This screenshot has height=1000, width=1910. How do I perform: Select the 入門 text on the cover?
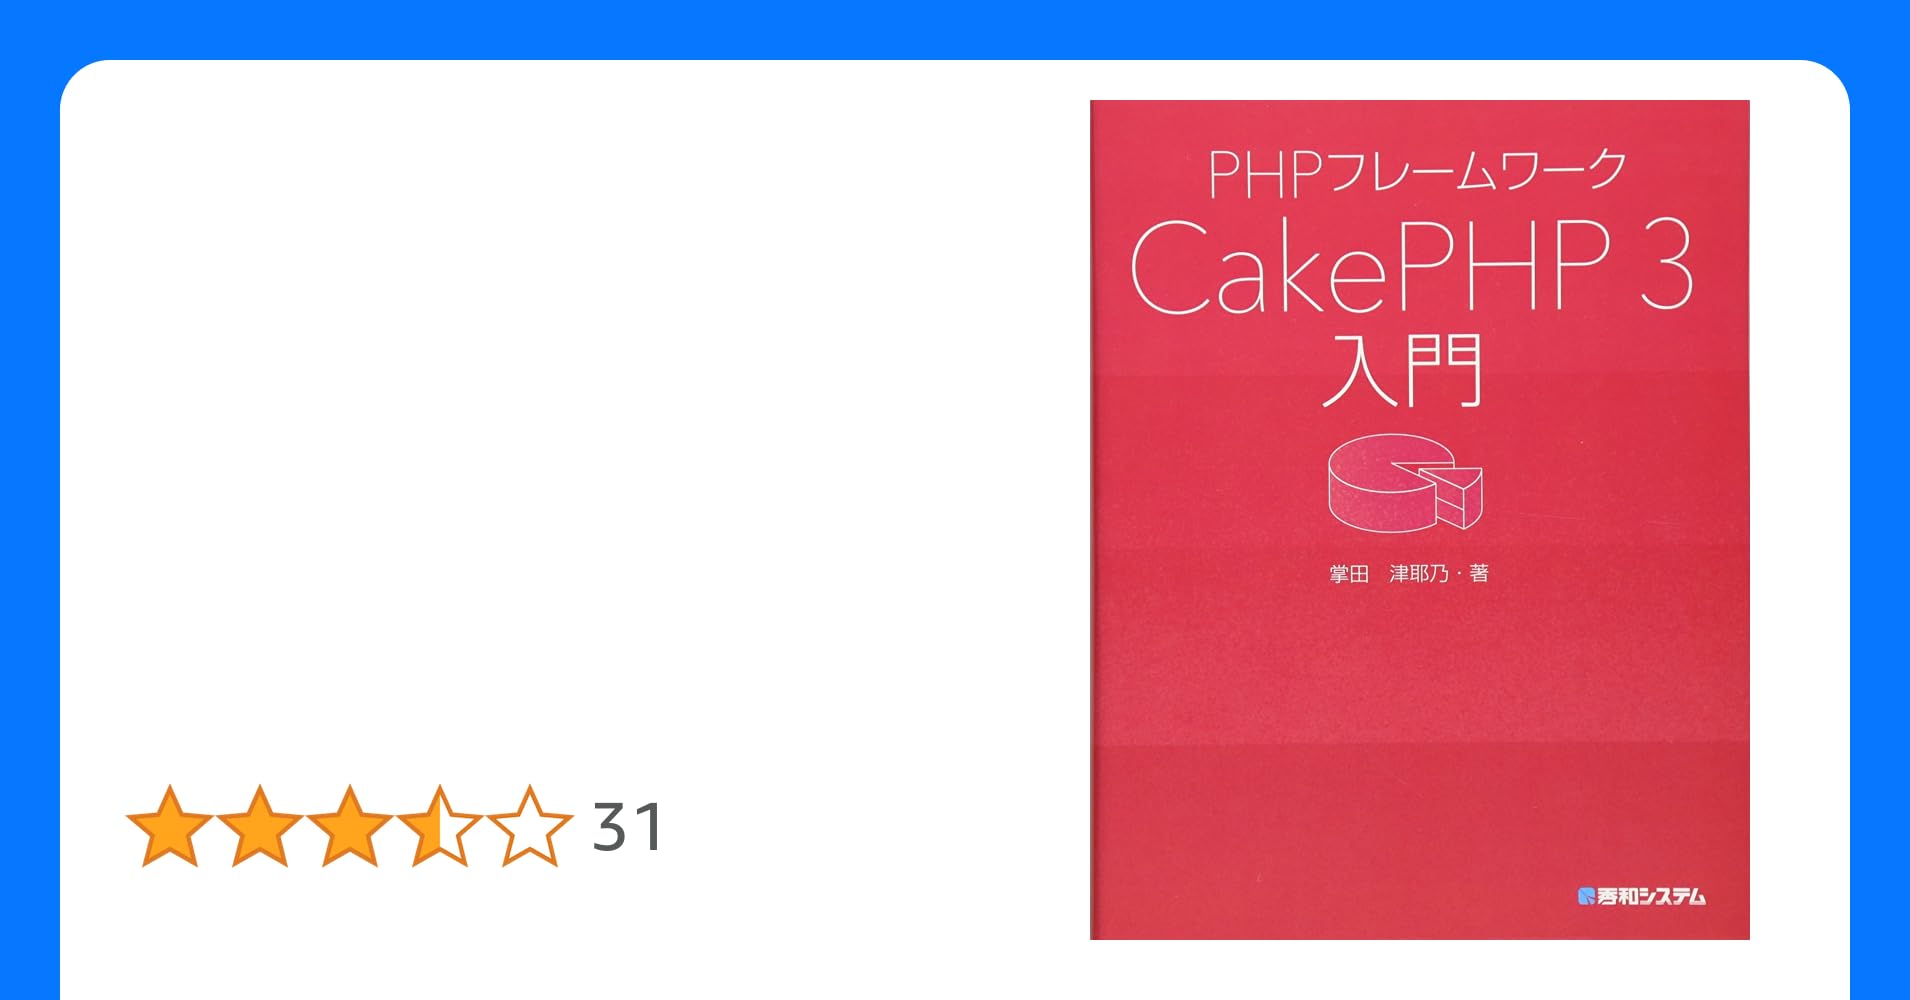click(1402, 369)
